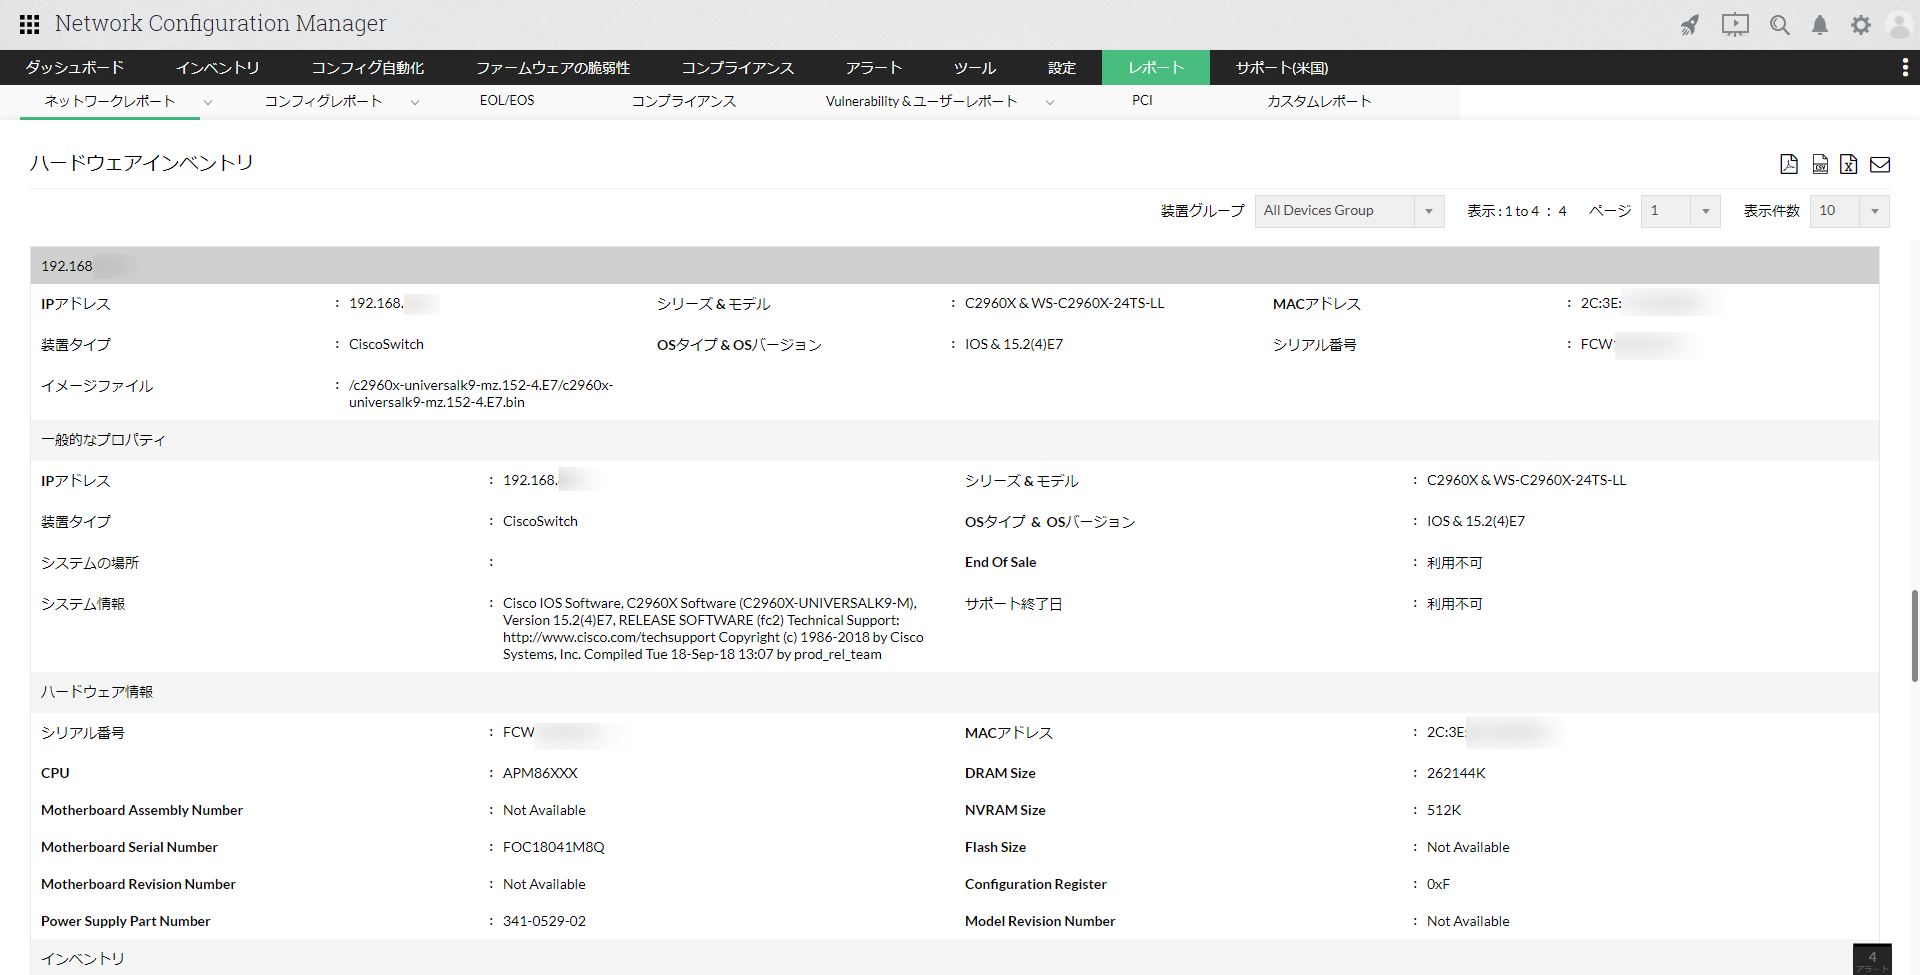Export the report as Excel file
This screenshot has width=1920, height=975.
pos(1849,164)
